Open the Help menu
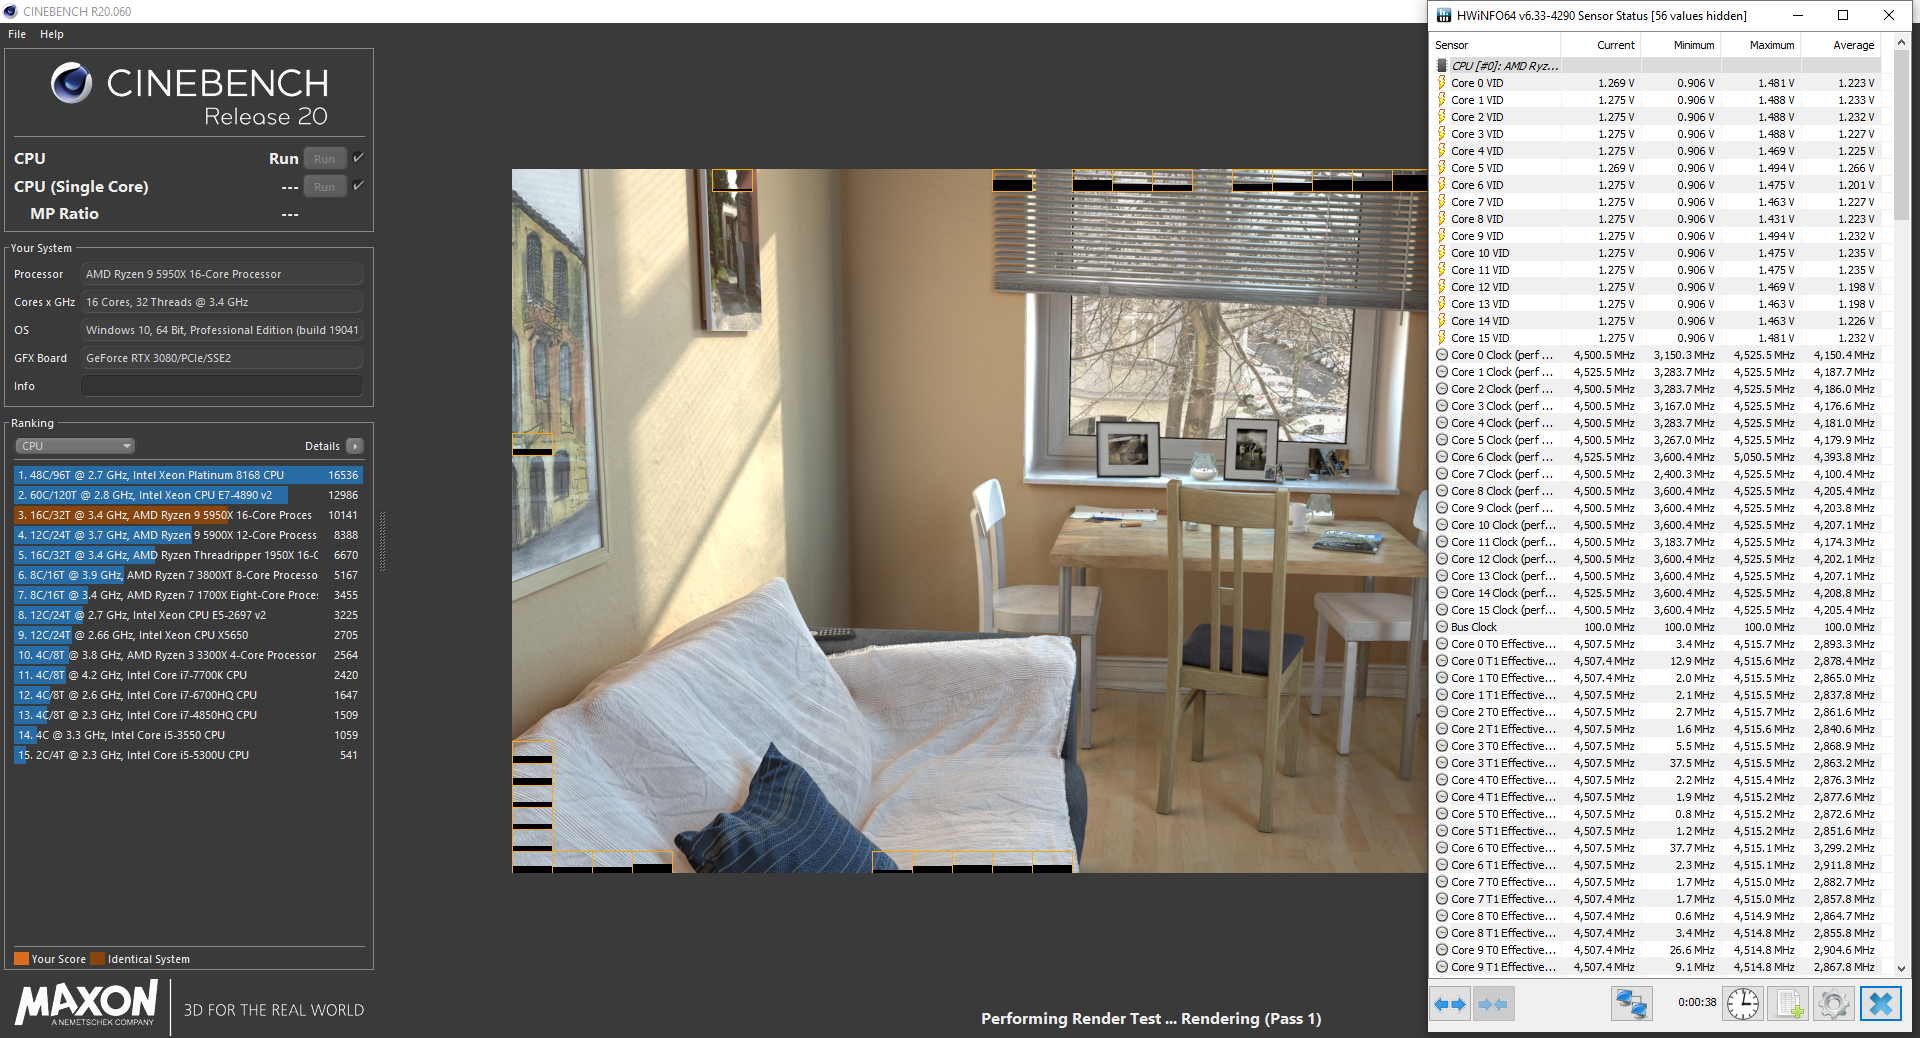1920x1038 pixels. point(52,34)
